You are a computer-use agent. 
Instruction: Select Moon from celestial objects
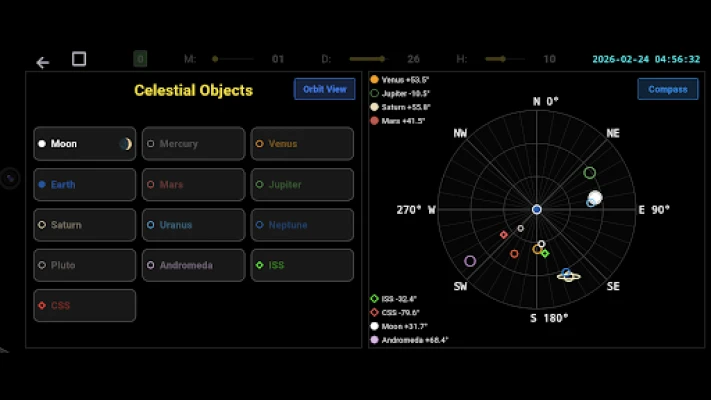(x=85, y=144)
